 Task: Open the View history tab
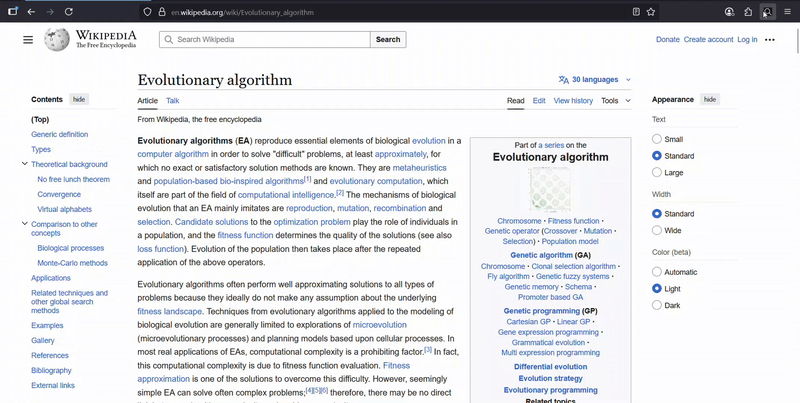point(573,101)
